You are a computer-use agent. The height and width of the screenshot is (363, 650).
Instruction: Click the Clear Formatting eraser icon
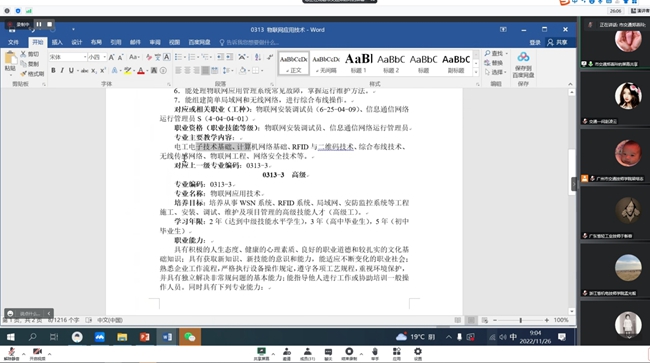click(x=148, y=57)
